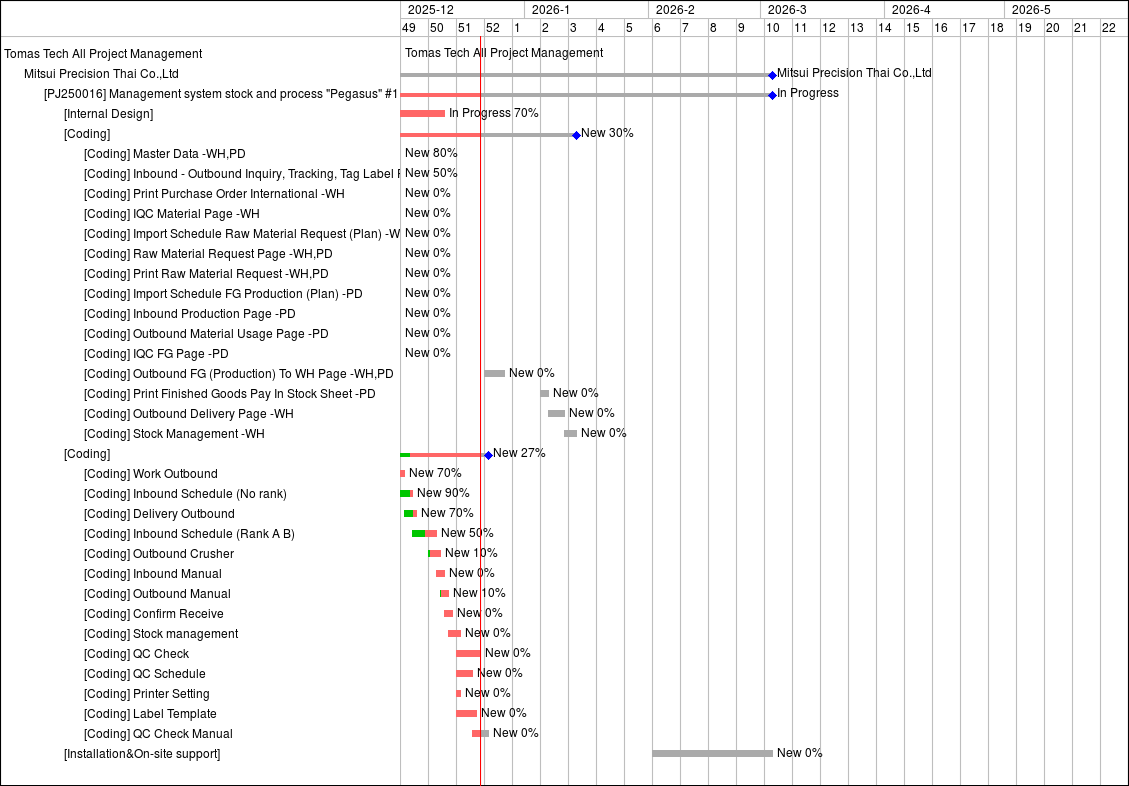Click the gray bar for Outbound Delivery Page -WH

pos(556,414)
